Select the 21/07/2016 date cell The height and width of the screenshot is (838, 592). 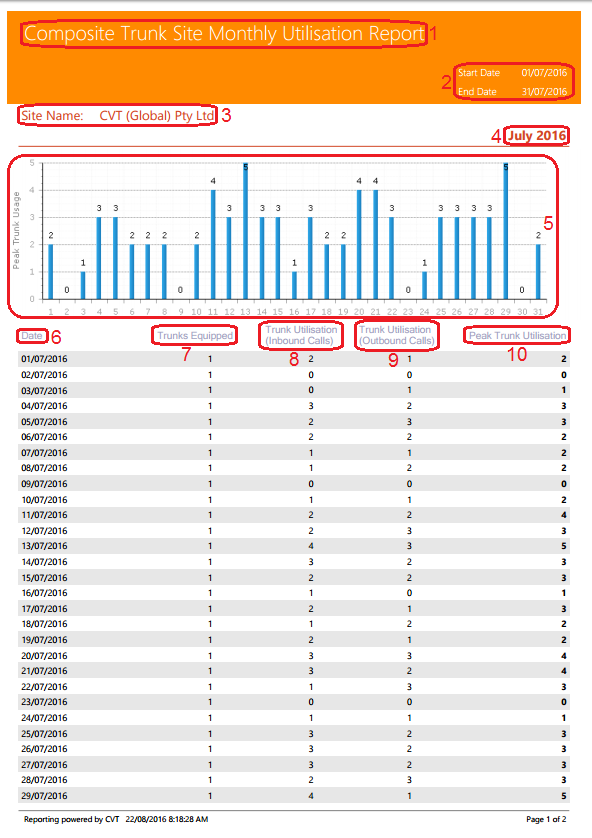44,671
